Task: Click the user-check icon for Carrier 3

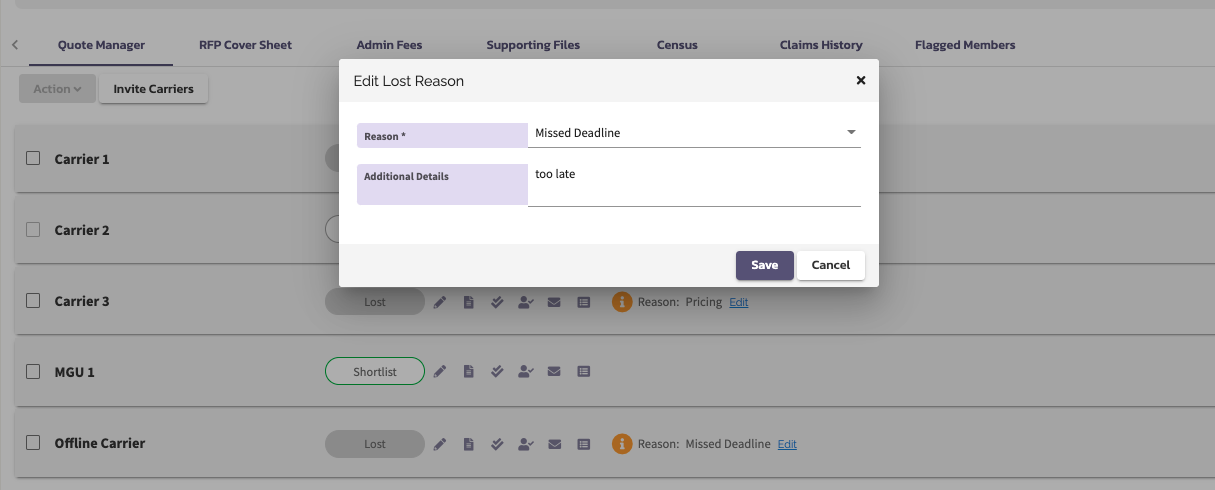Action: (525, 301)
